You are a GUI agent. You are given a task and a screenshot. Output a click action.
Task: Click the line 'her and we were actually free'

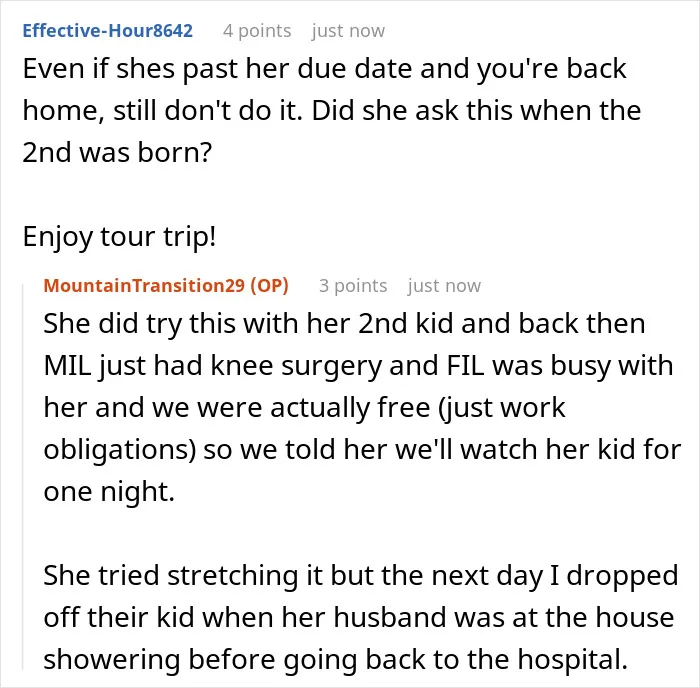tap(304, 408)
